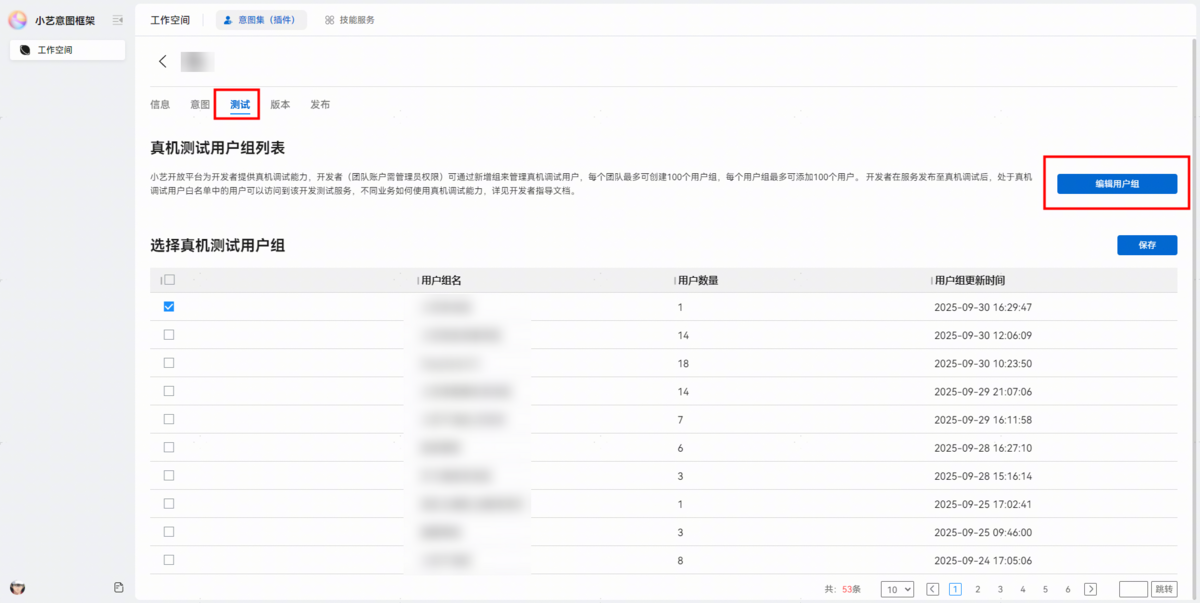Click the document icon in sidebar footer
This screenshot has width=1200, height=603.
point(118,587)
